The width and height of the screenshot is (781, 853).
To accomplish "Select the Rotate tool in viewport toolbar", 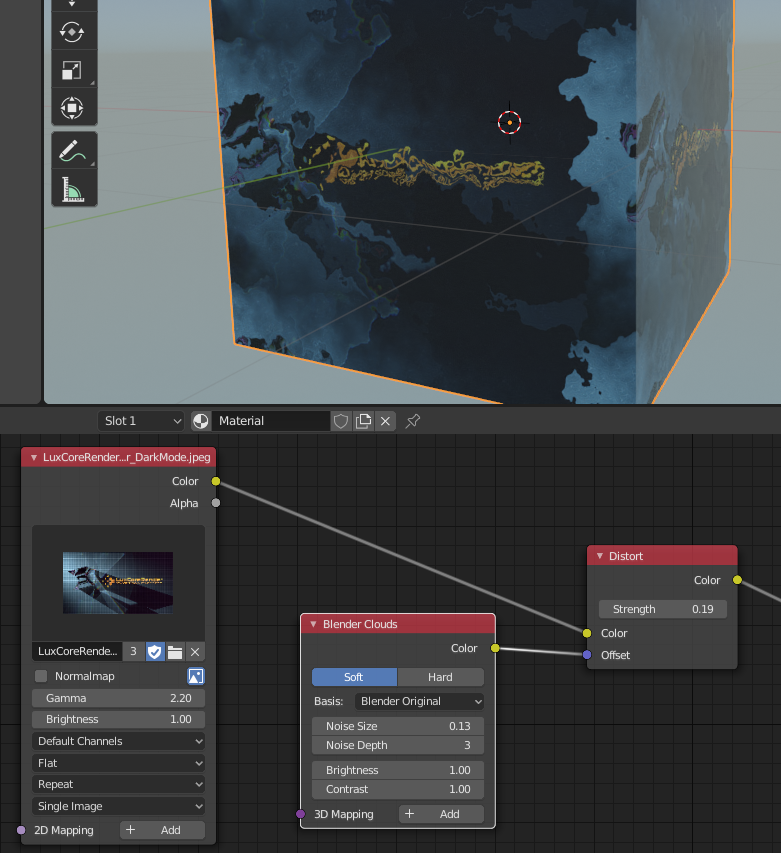I will [72, 32].
